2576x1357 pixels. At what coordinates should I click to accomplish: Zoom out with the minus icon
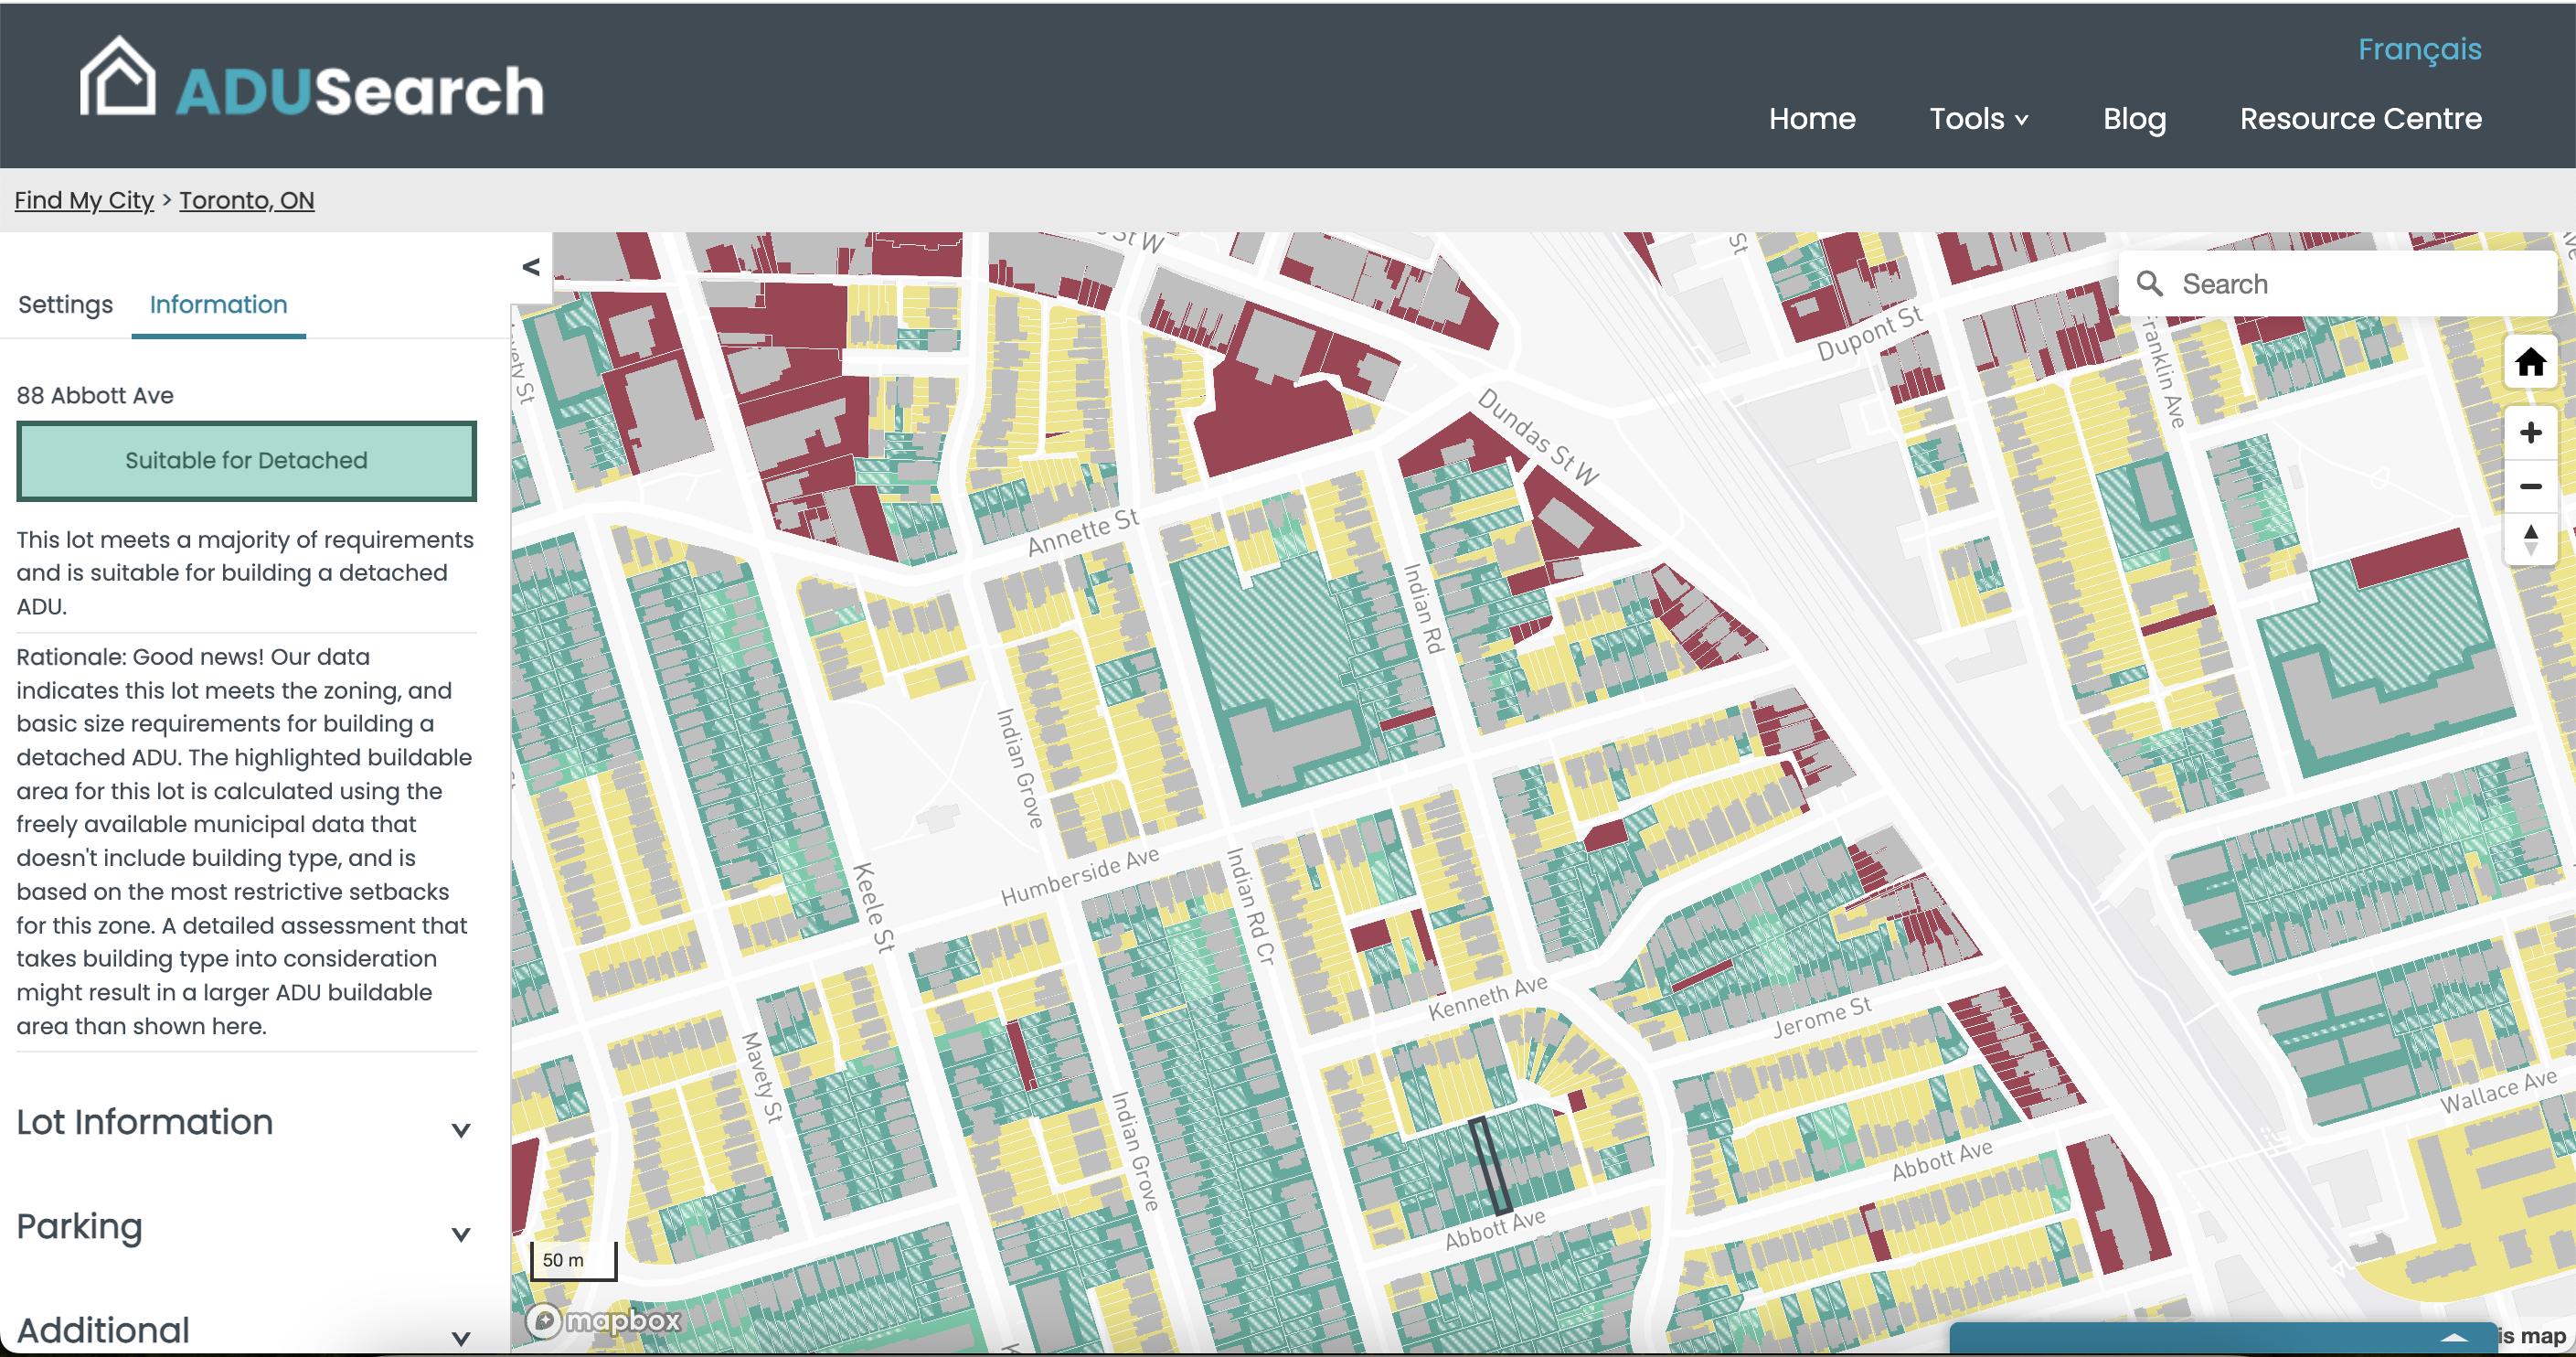click(2530, 487)
